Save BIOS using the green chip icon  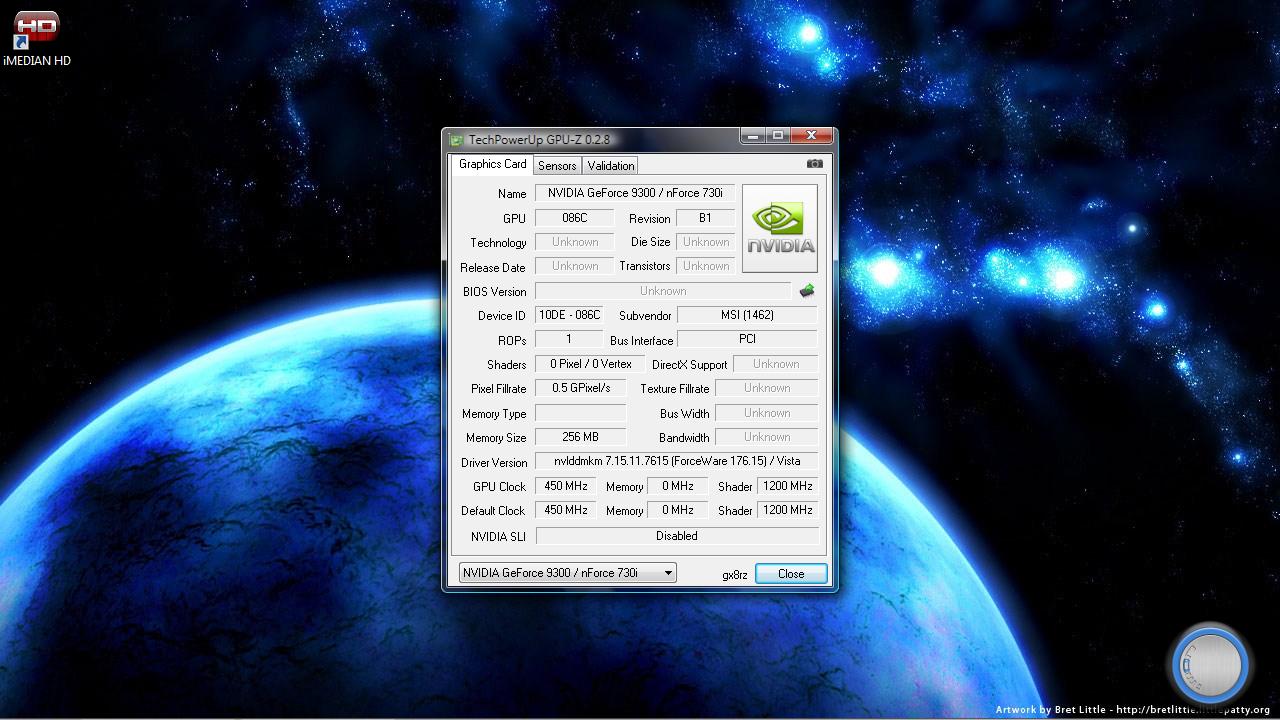807,291
